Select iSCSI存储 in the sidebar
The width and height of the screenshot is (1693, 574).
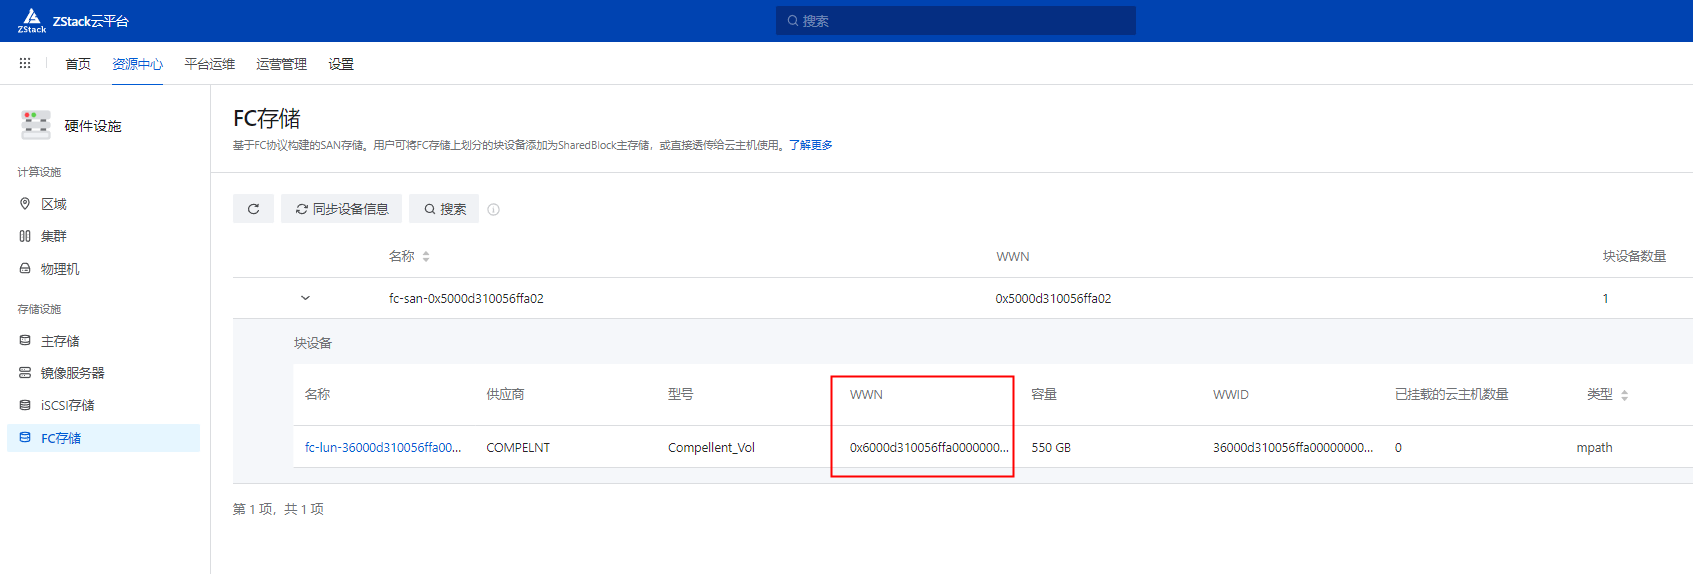67,405
